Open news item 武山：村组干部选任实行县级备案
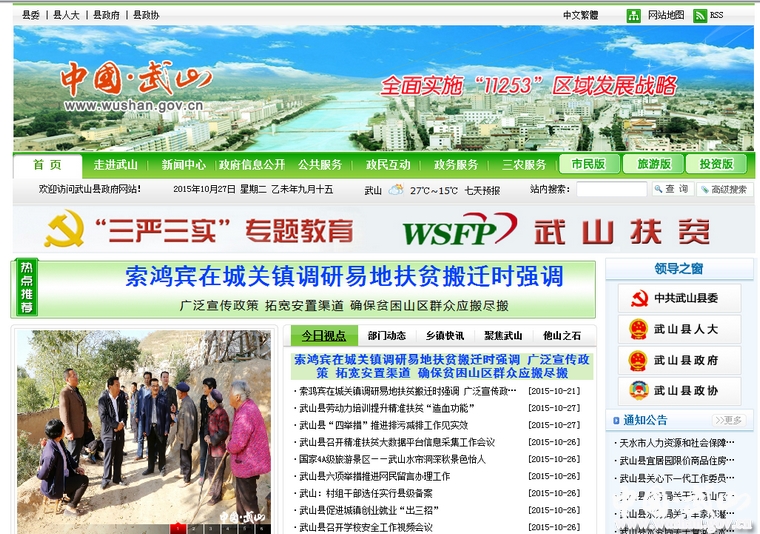Image resolution: width=760 pixels, height=534 pixels. click(366, 493)
